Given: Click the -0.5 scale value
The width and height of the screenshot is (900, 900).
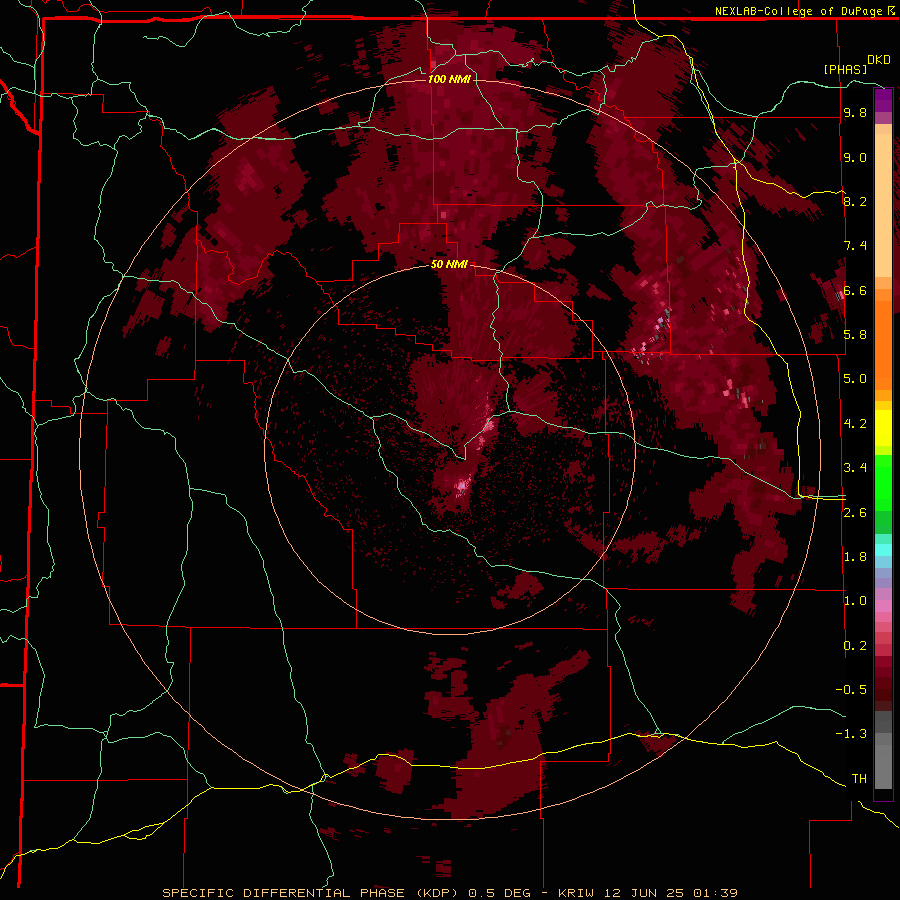Looking at the screenshot, I should point(851,690).
